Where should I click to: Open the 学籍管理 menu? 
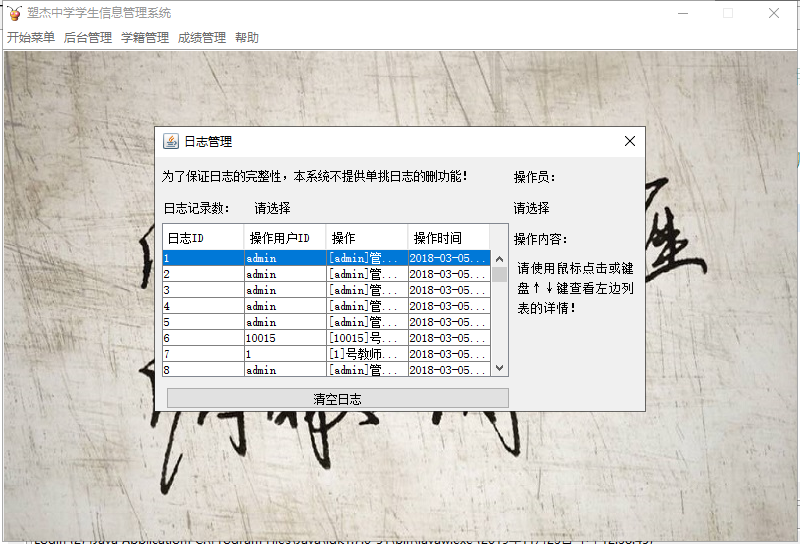[x=145, y=37]
